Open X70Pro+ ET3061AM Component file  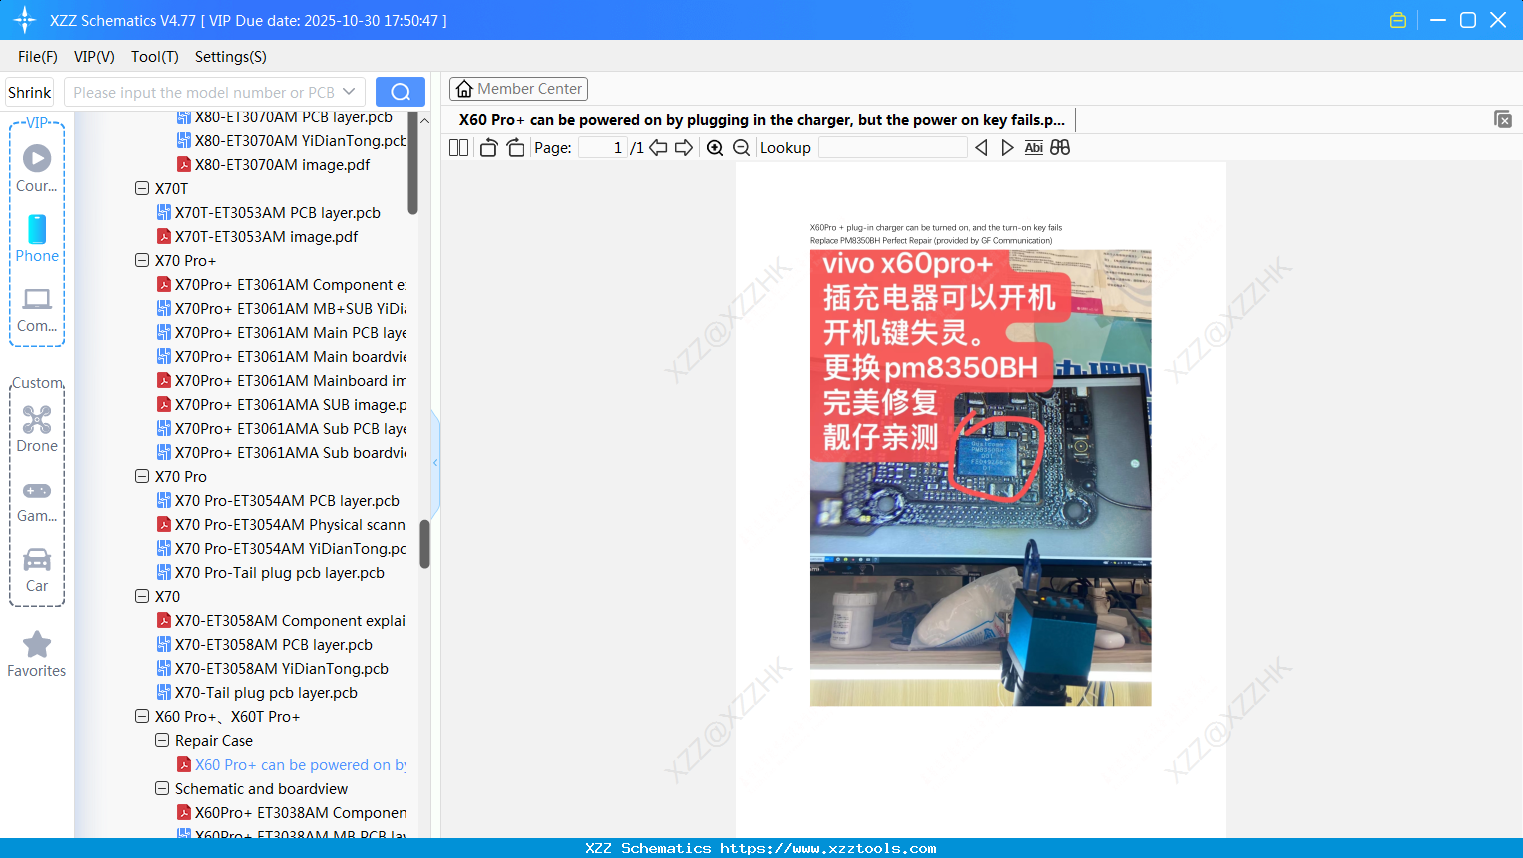coord(281,284)
